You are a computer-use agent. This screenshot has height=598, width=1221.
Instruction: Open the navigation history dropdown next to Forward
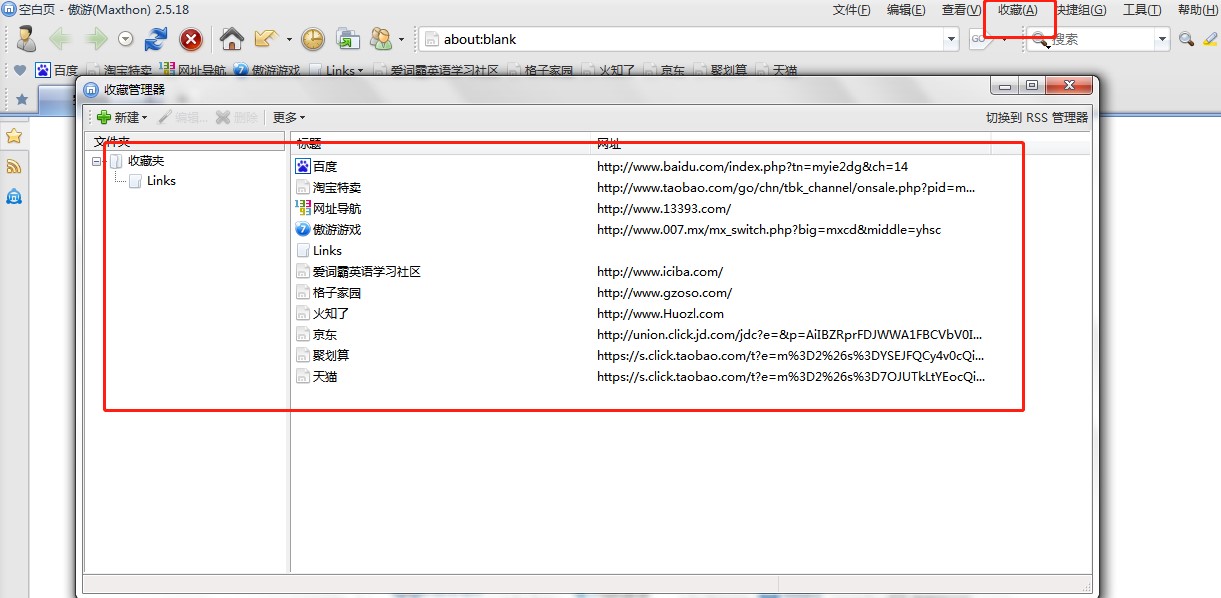[x=125, y=39]
